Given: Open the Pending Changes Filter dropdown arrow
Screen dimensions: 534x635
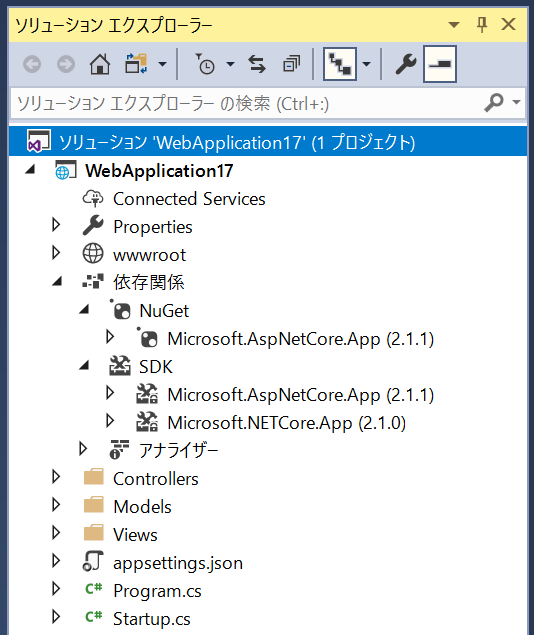Looking at the screenshot, I should 230,64.
